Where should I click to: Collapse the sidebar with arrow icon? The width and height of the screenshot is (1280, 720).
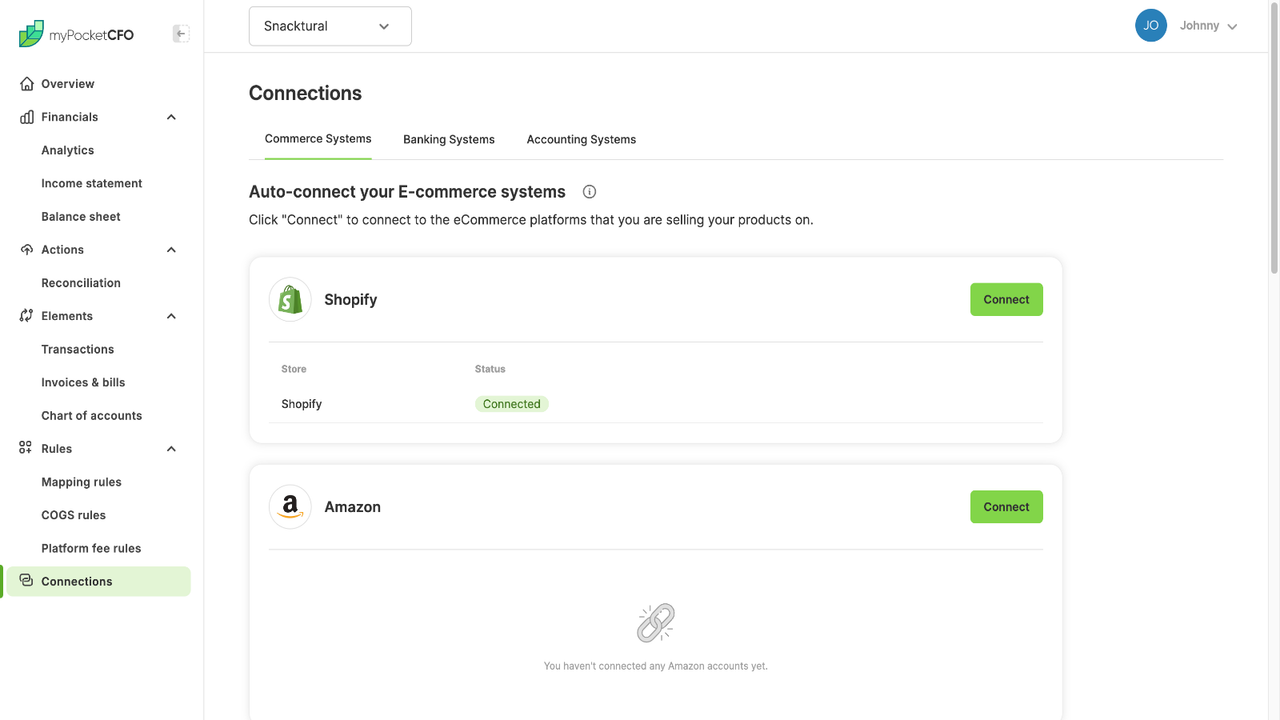tap(181, 34)
